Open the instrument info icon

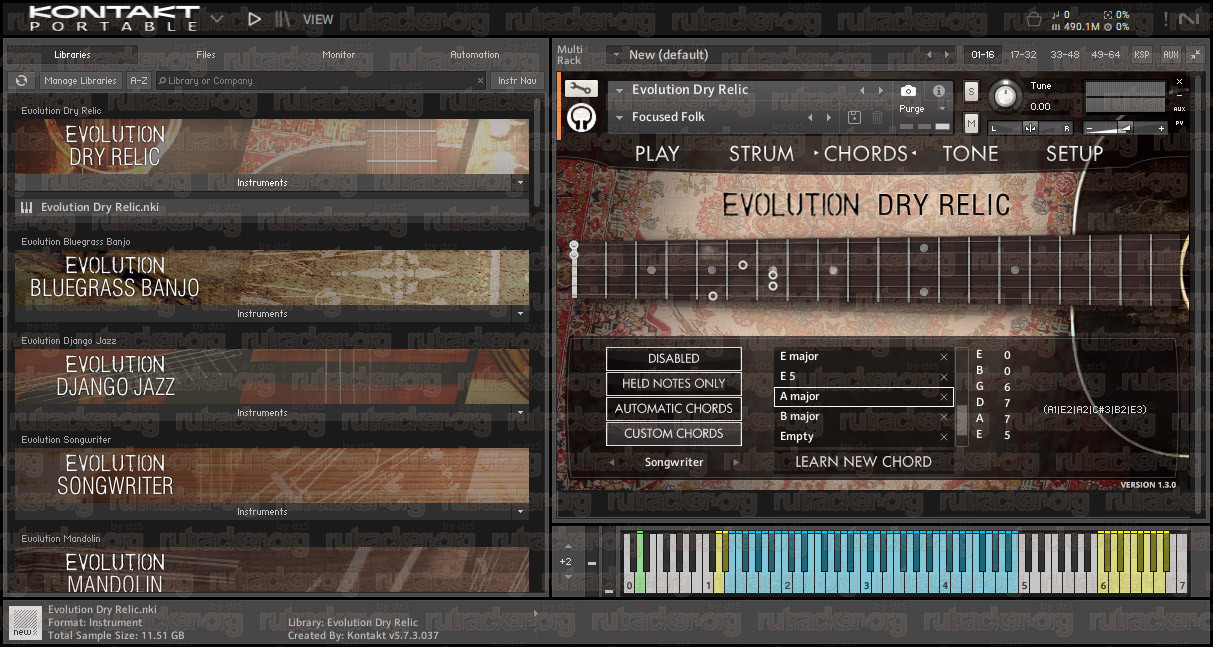pyautogui.click(x=939, y=90)
